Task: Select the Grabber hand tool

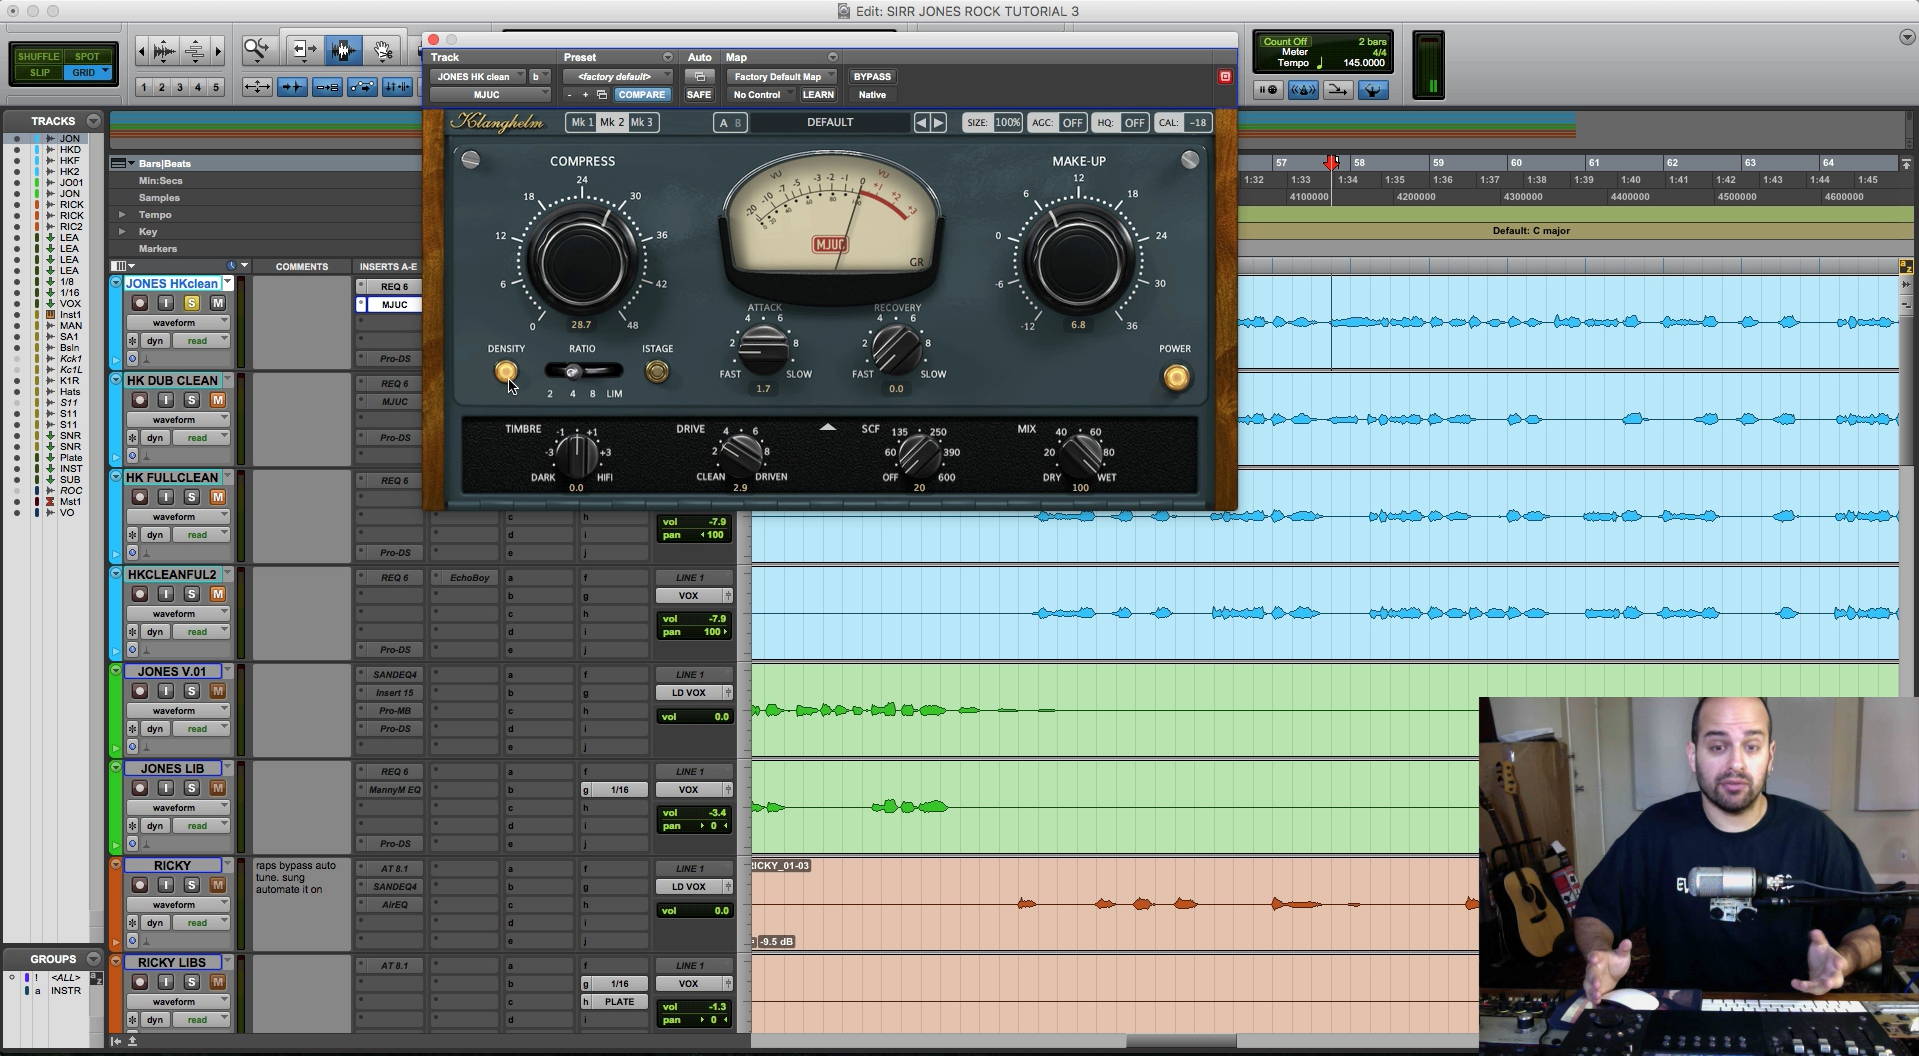Action: (x=383, y=49)
